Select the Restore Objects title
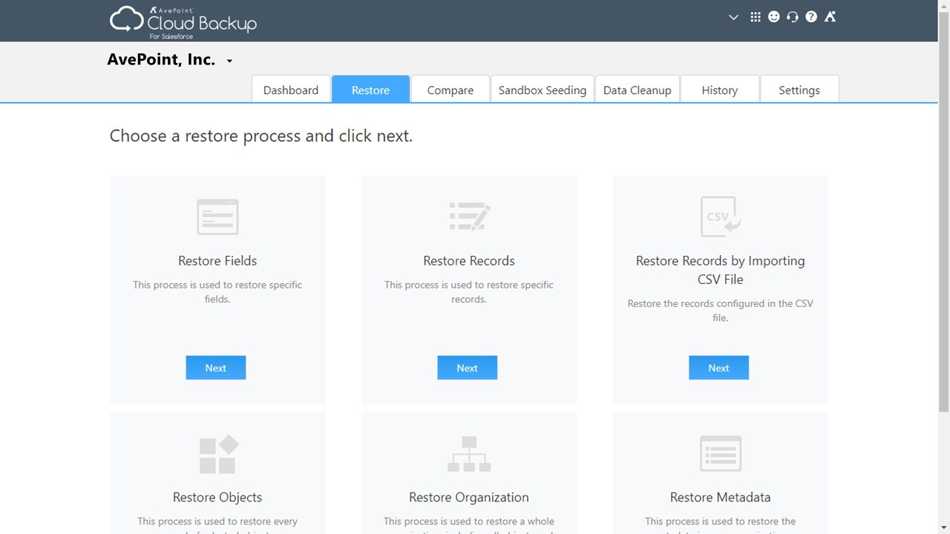The image size is (950, 534). (218, 497)
